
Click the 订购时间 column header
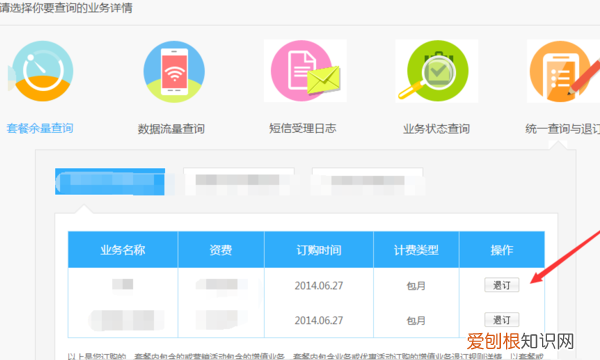click(319, 250)
